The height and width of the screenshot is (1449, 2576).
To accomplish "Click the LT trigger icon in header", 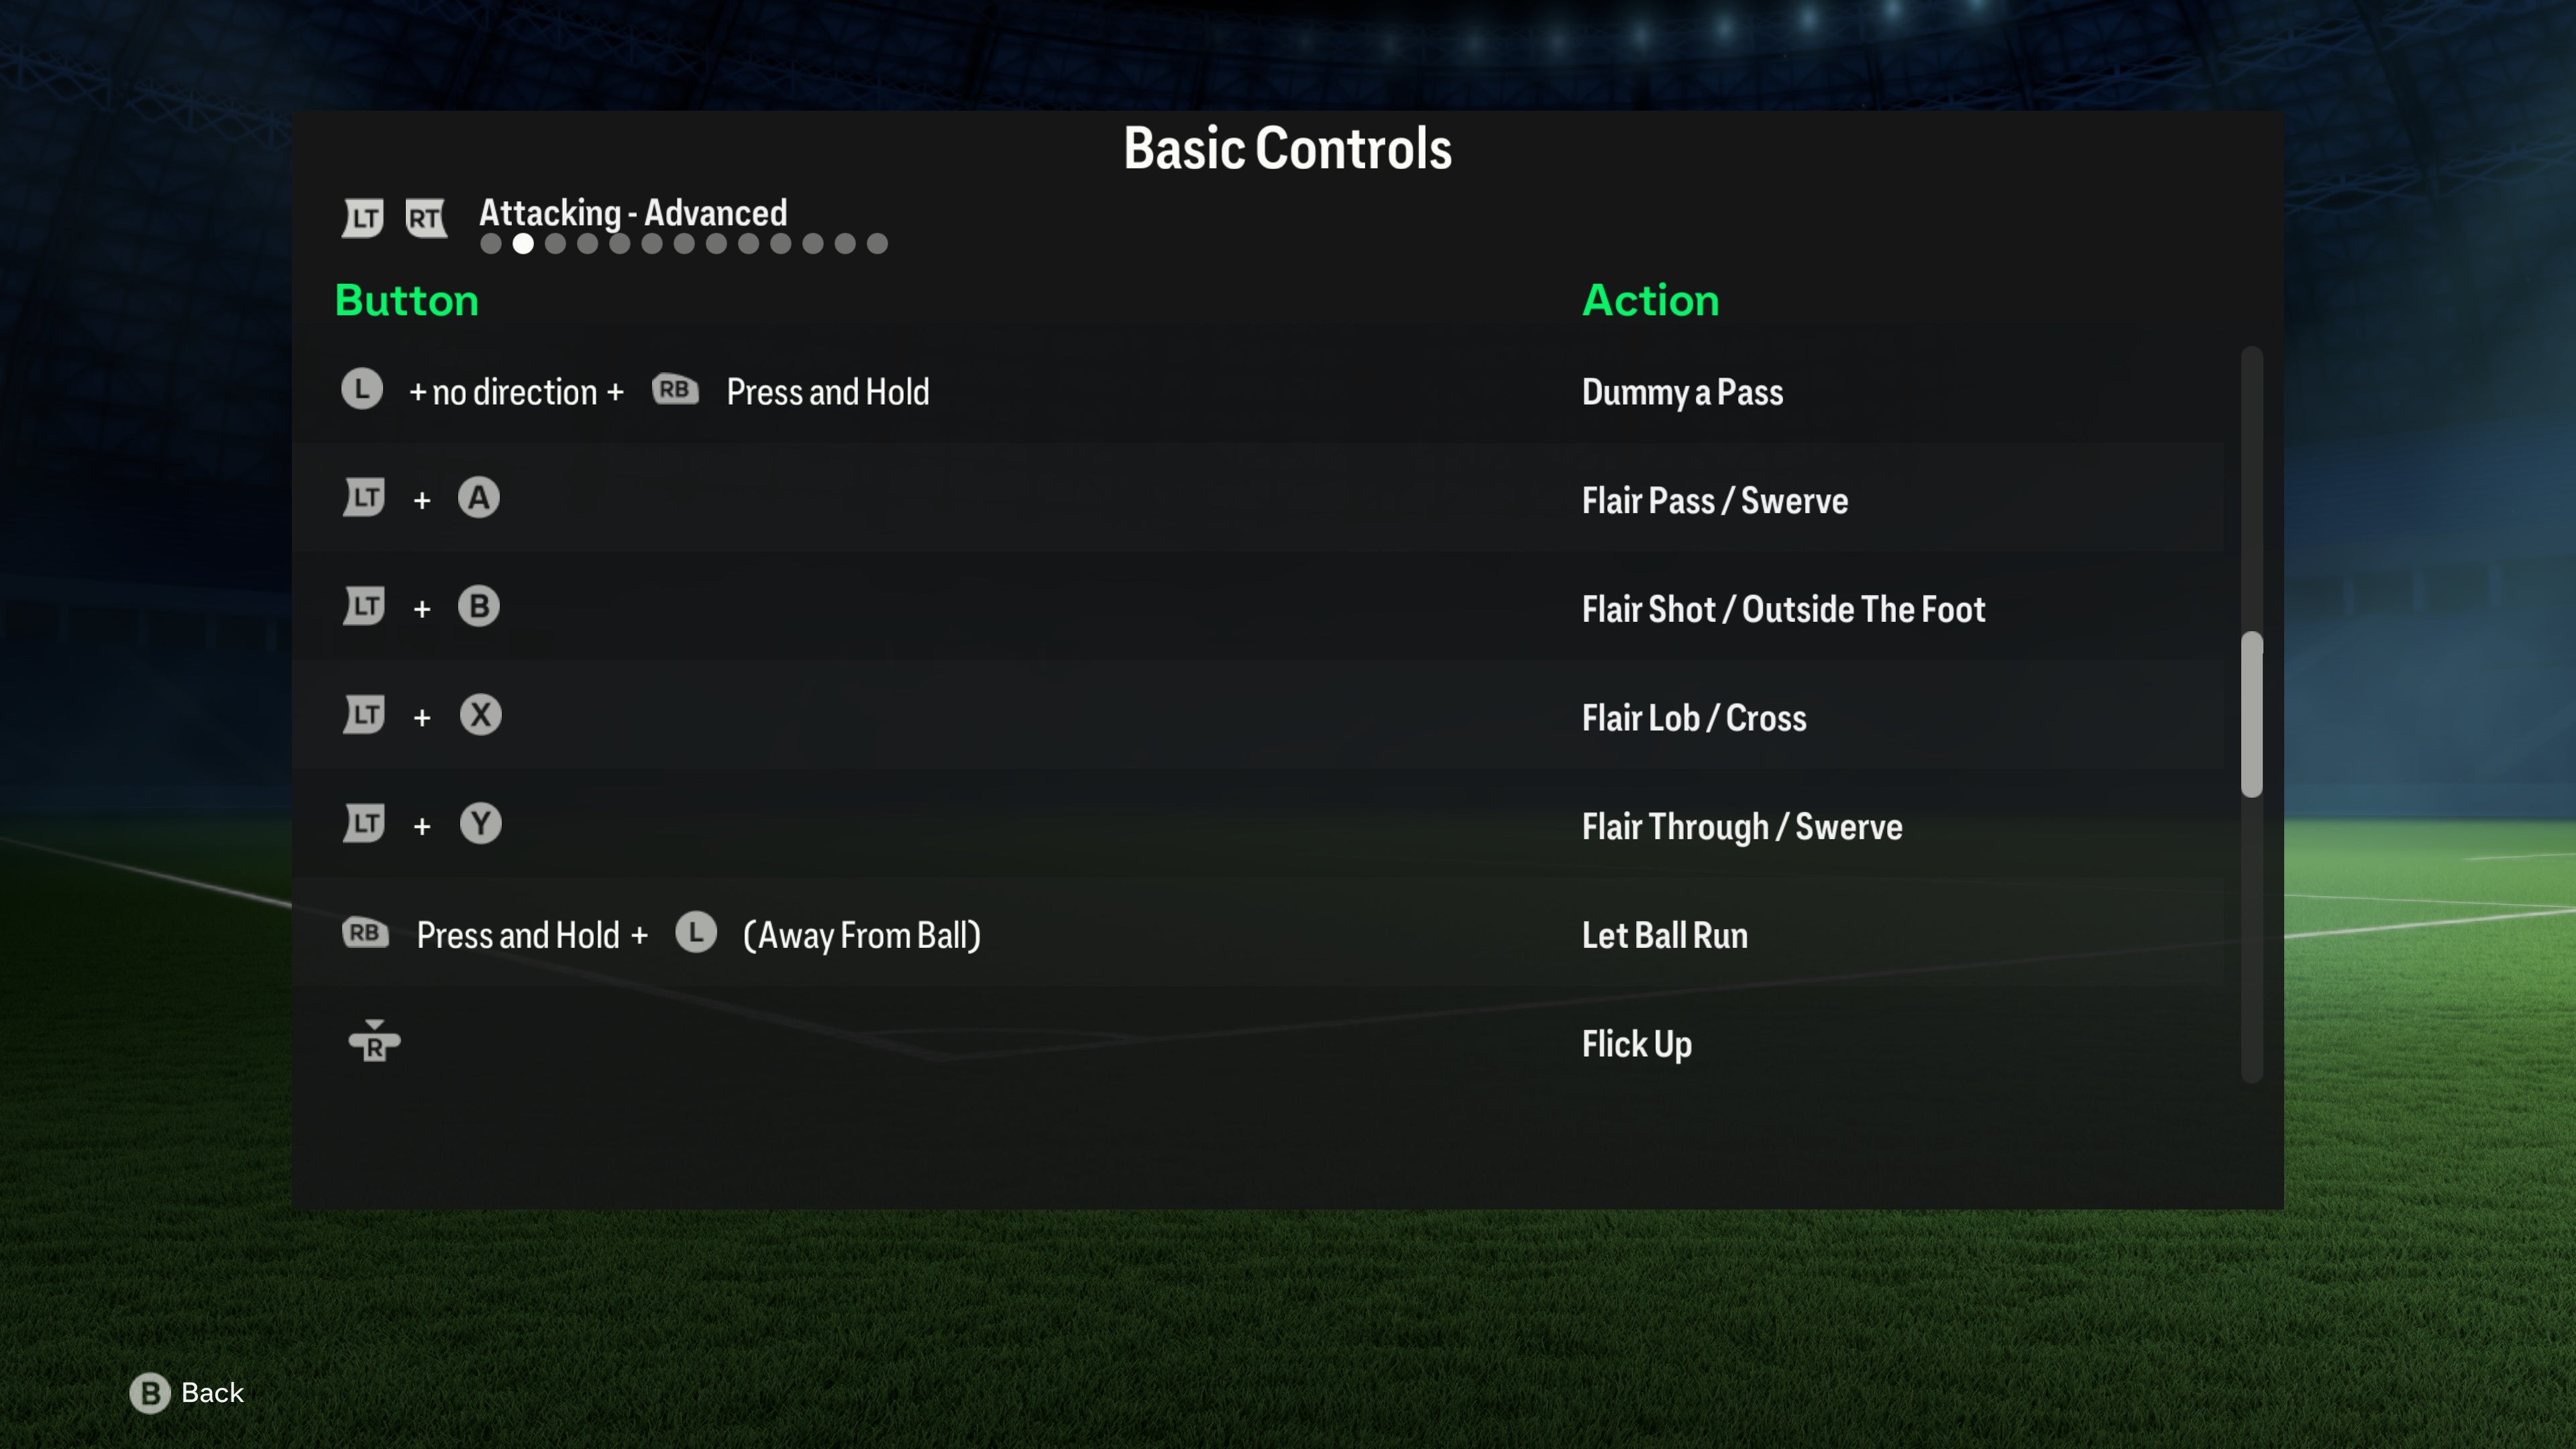I will pos(363,216).
